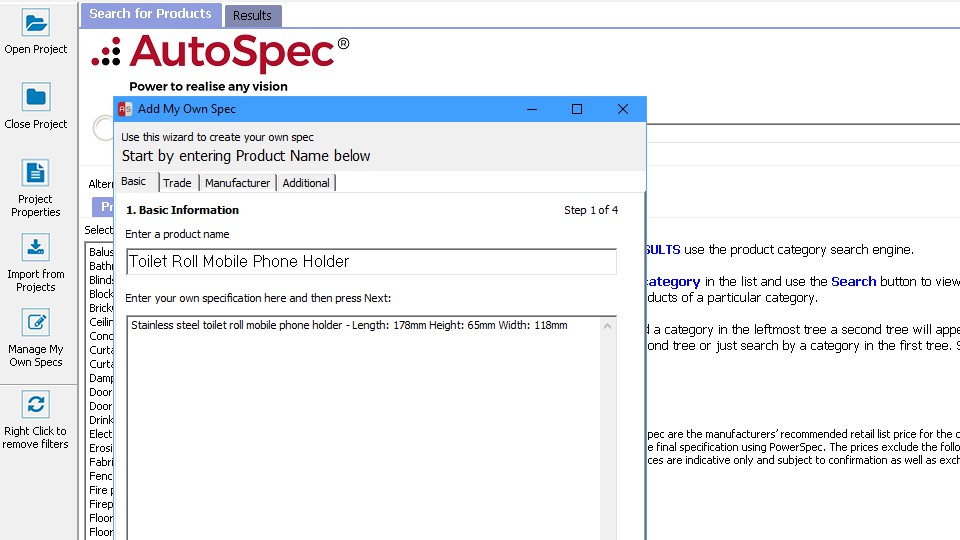Viewport: 960px width, 540px height.
Task: Switch to the Results tab
Action: point(252,15)
